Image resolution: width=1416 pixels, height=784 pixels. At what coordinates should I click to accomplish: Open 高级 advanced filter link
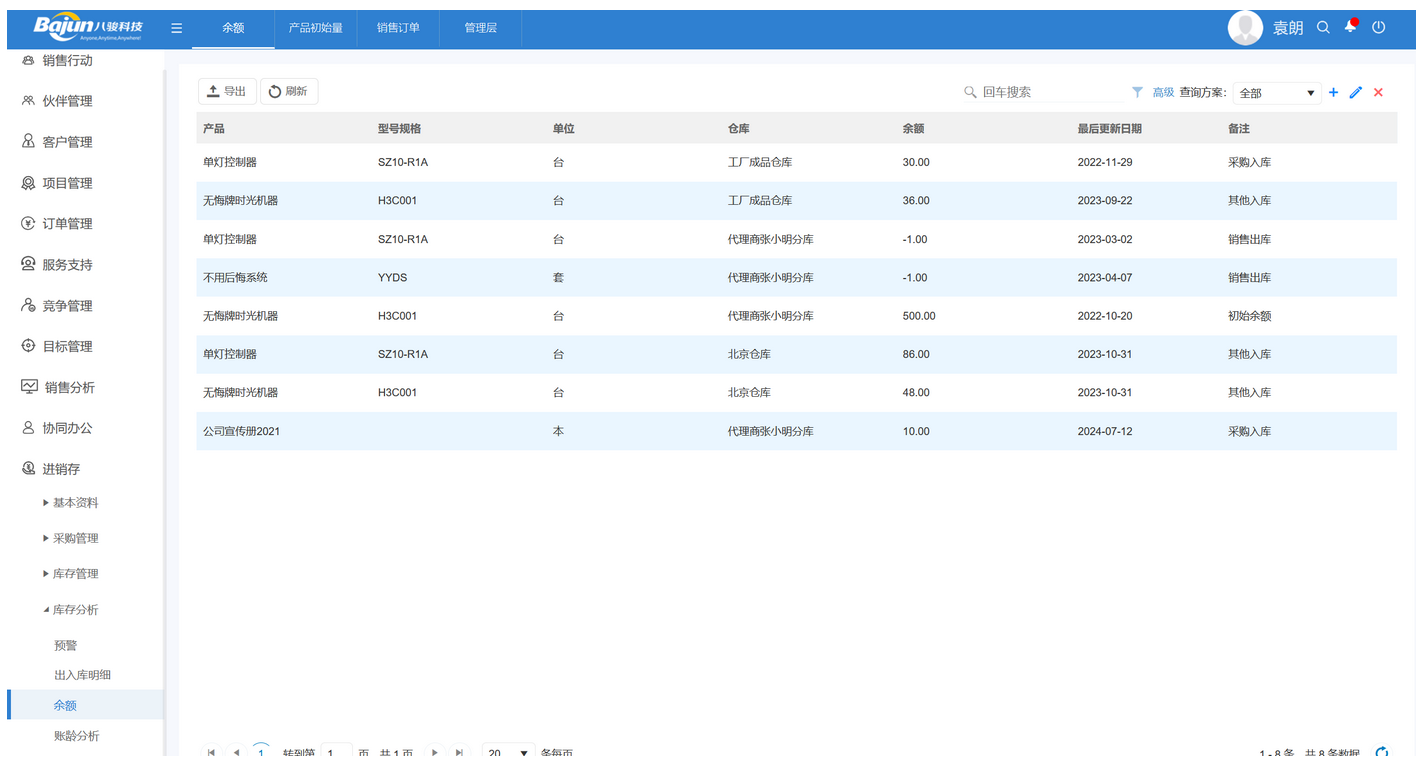point(1163,92)
